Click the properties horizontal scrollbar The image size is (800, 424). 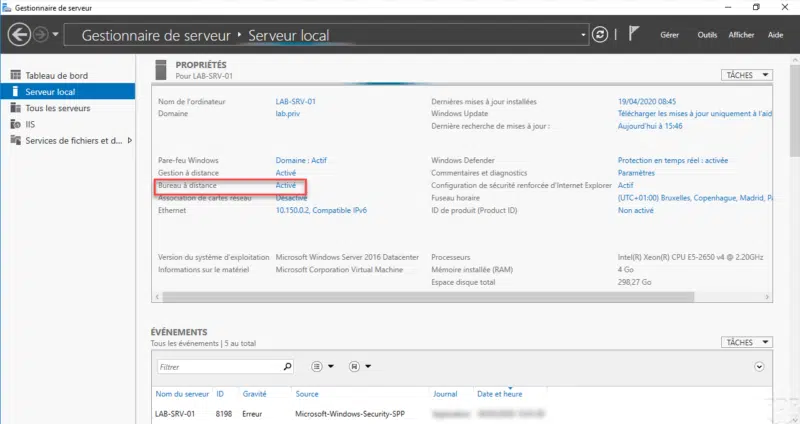(x=428, y=297)
